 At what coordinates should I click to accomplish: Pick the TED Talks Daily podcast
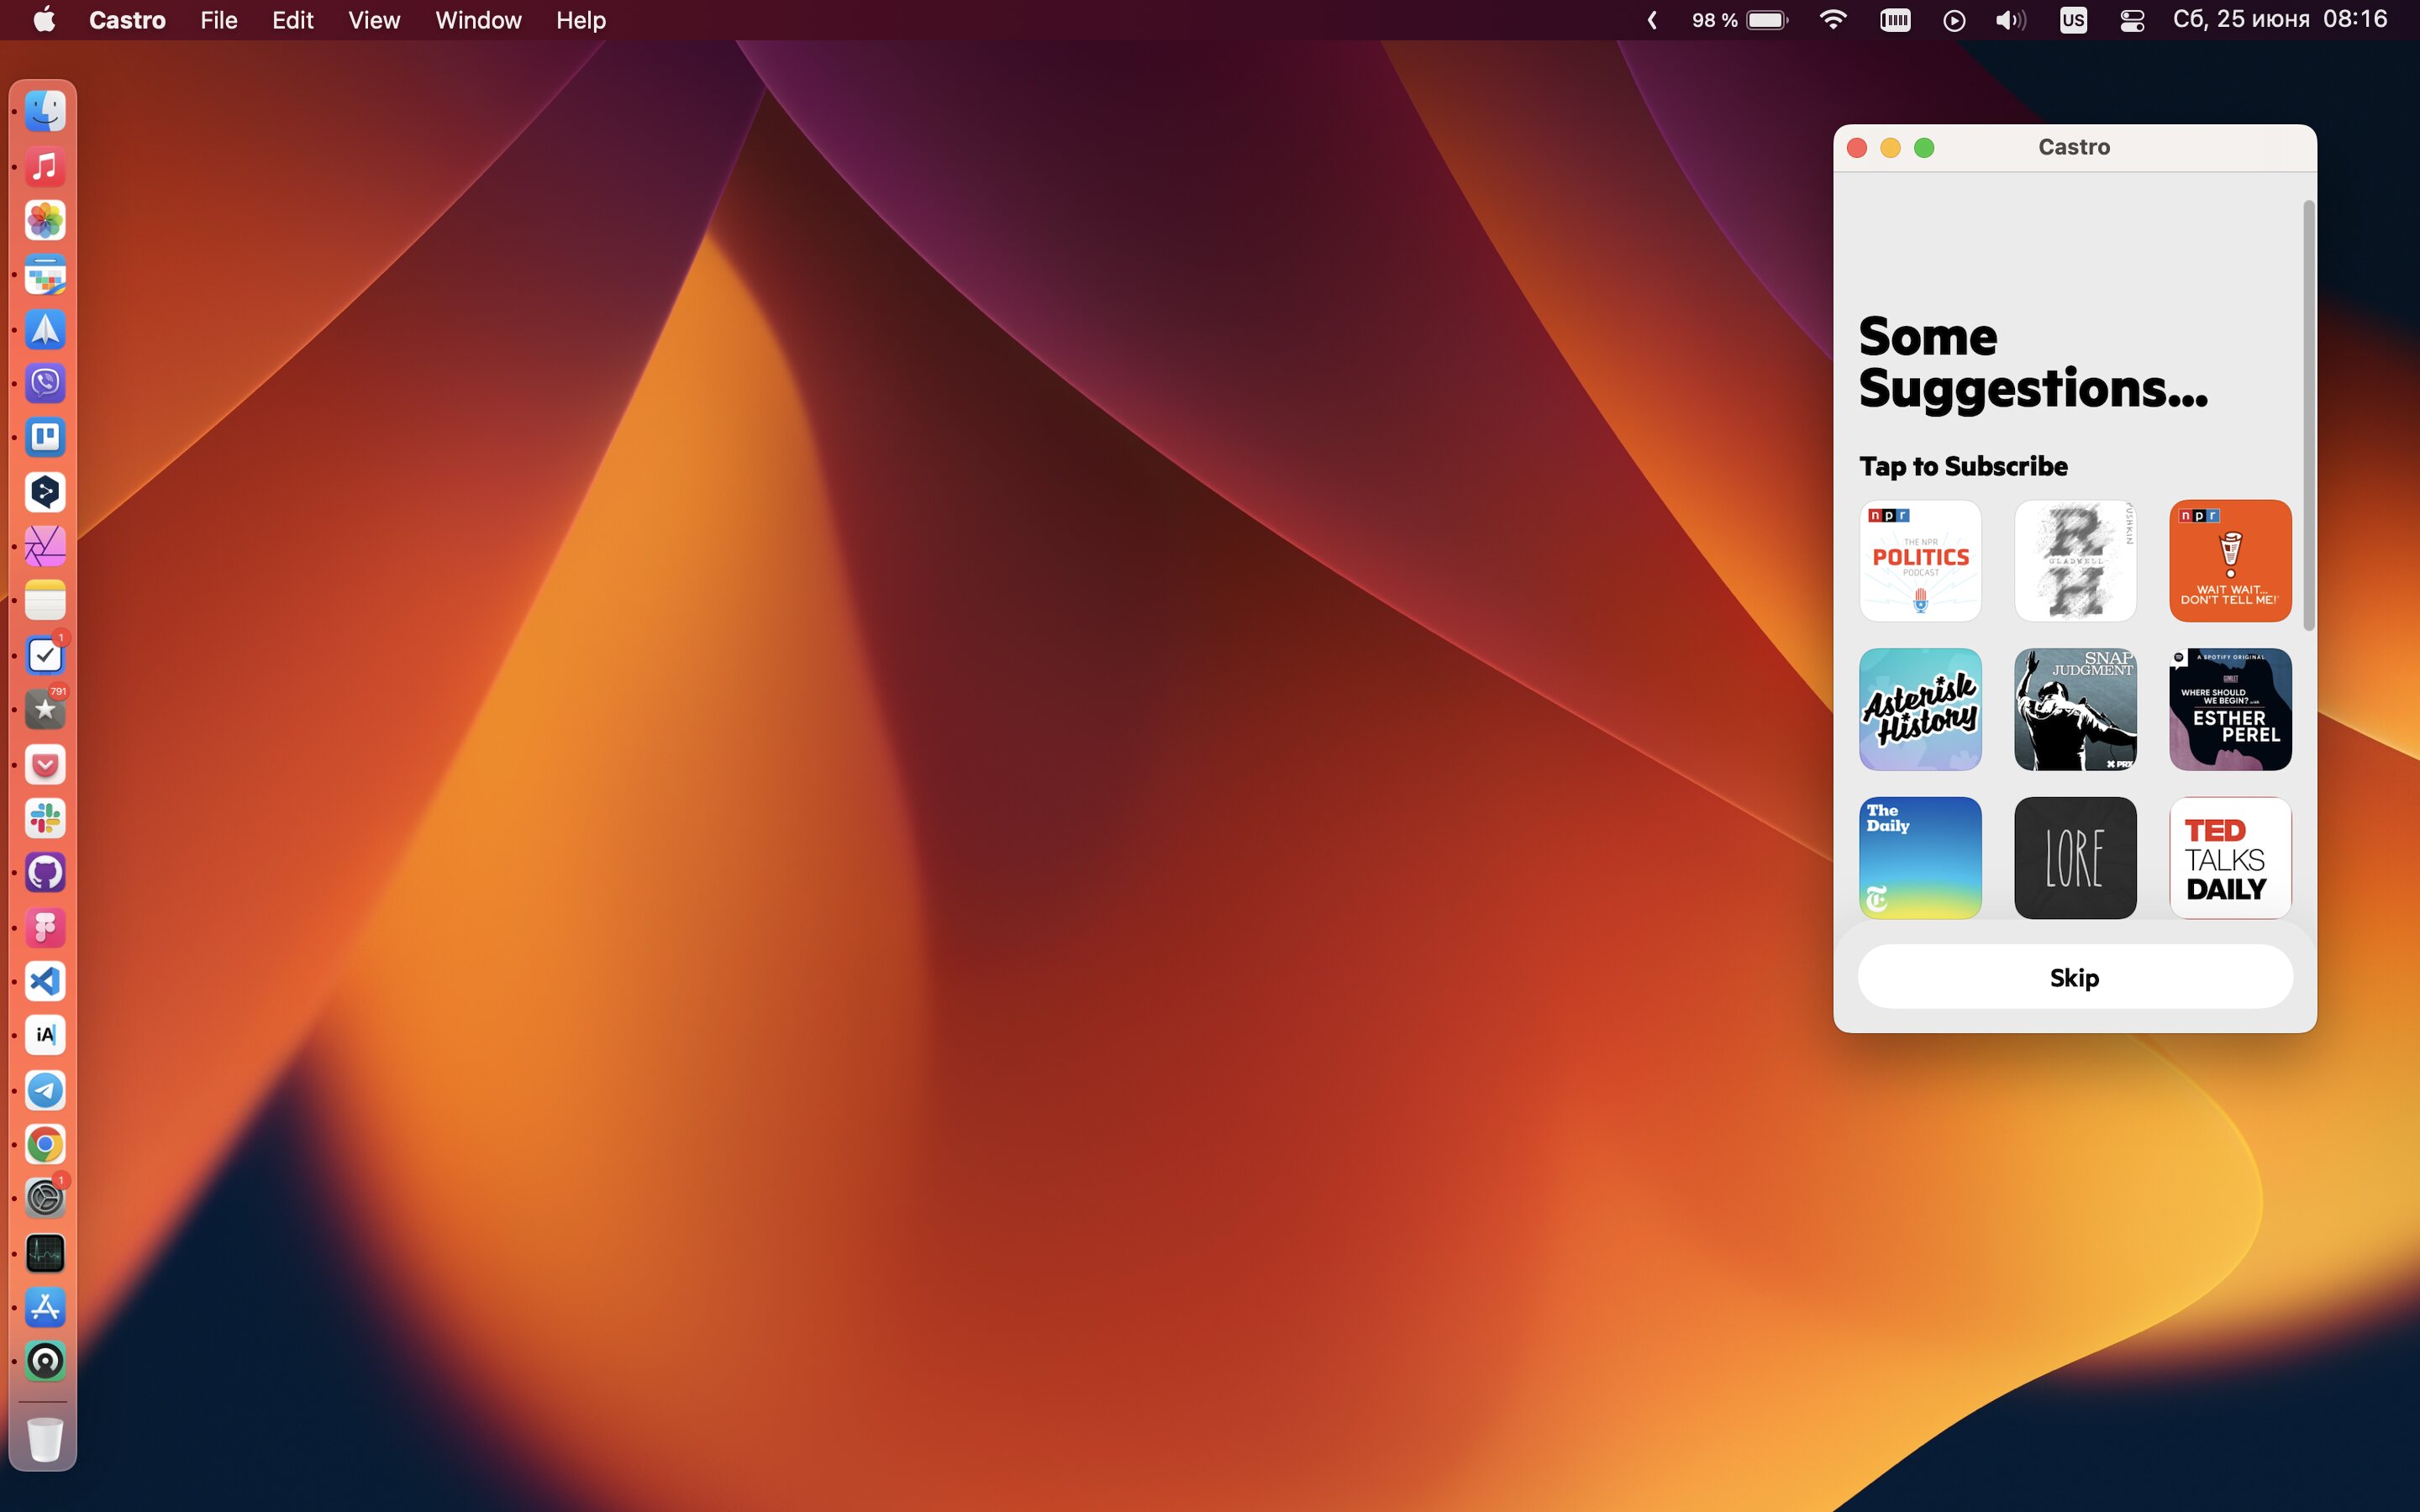pyautogui.click(x=2230, y=858)
